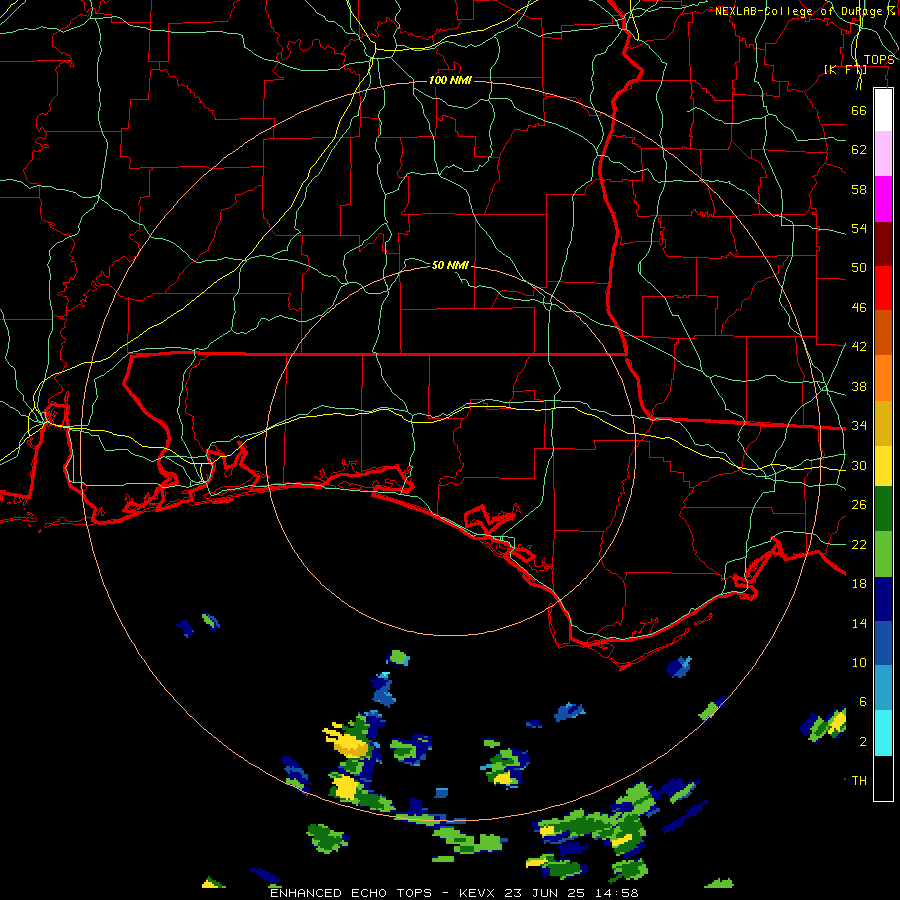Click the "18" legend value
This screenshot has width=900, height=900.
(859, 583)
